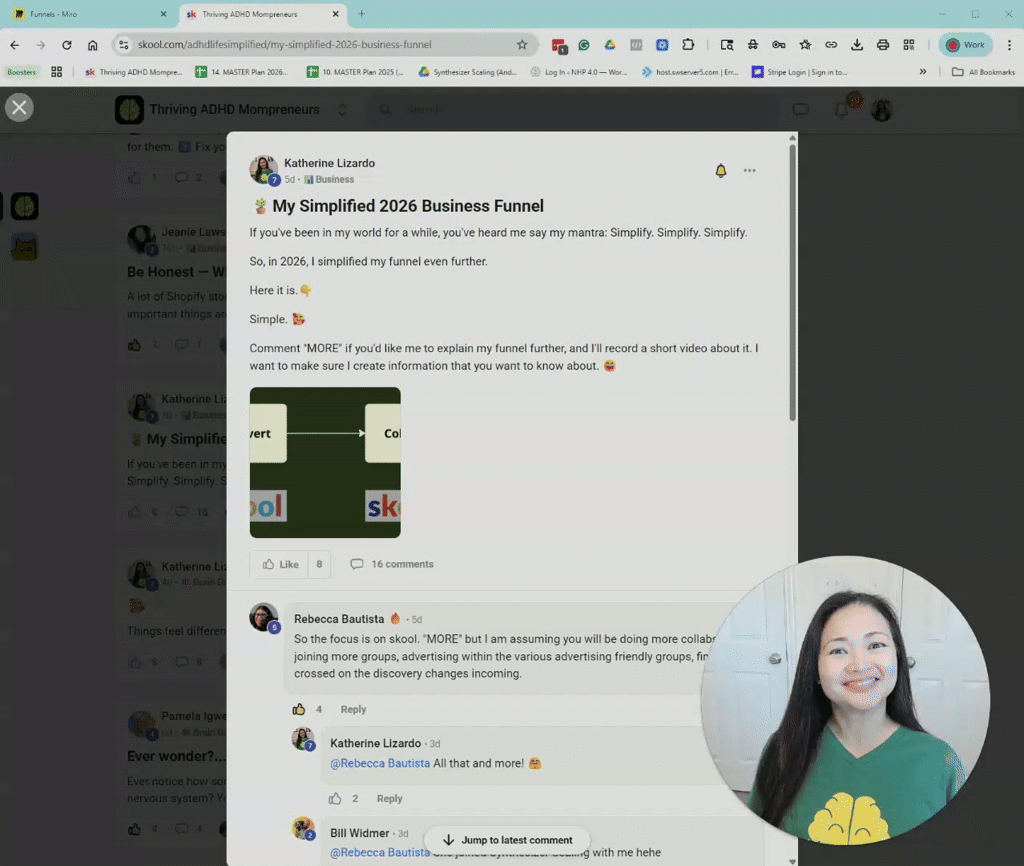The image size is (1024, 866).
Task: Close the post overlay with X button
Action: tap(19, 108)
